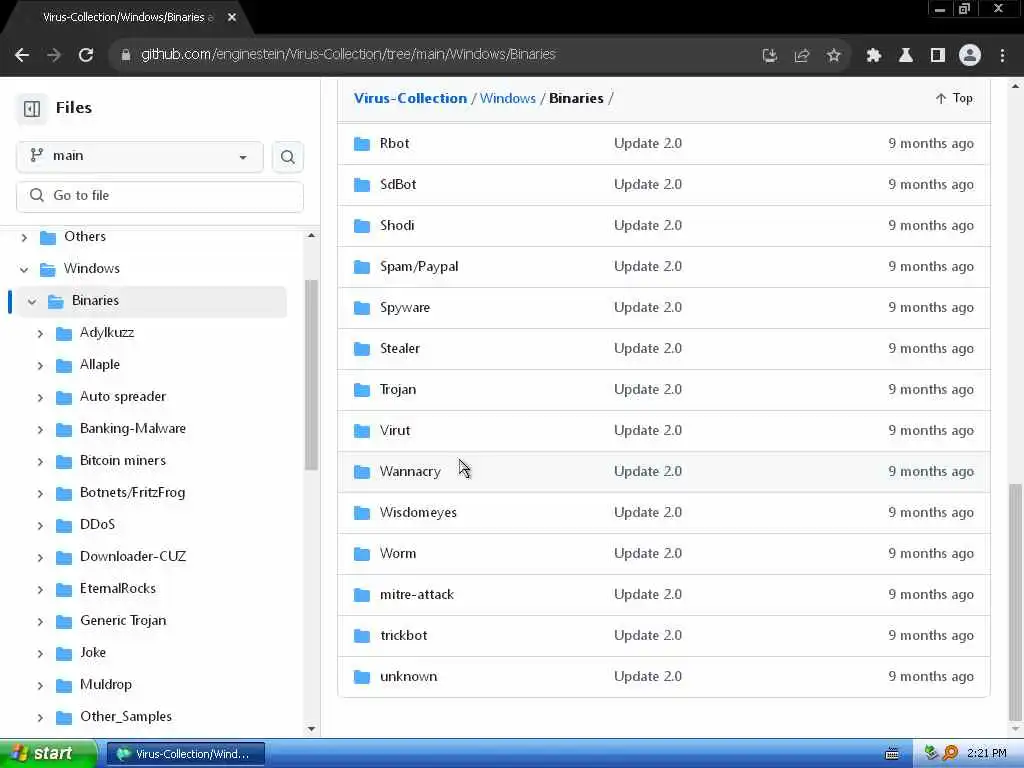Open the Worm folder
Screen dimensions: 1024x768
[398, 553]
